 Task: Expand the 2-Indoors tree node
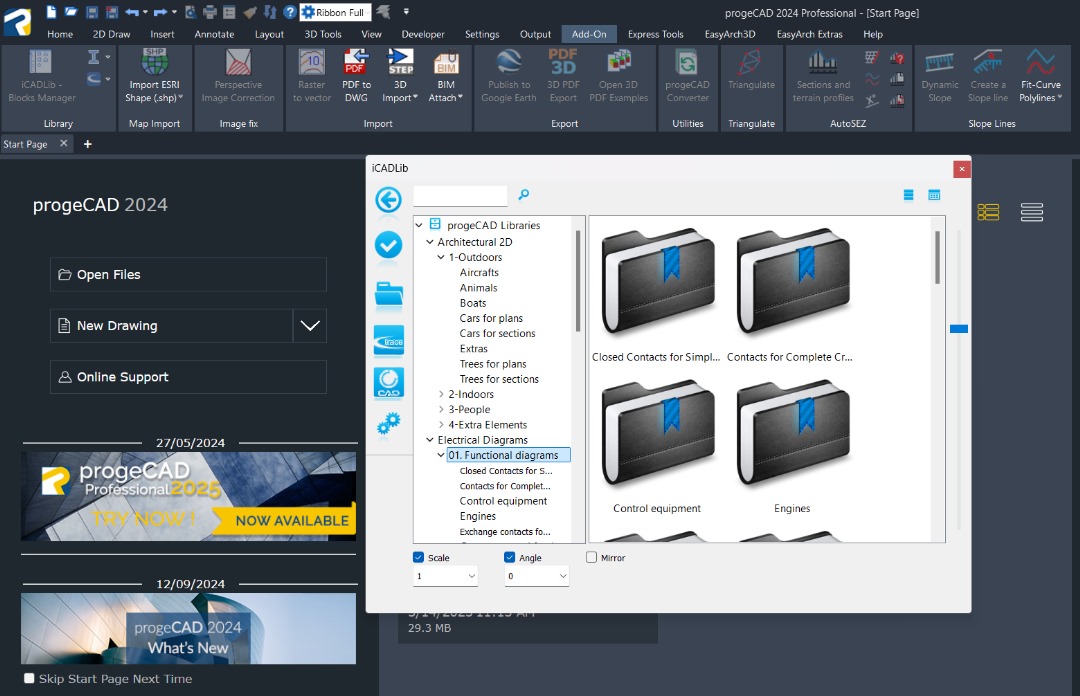click(x=441, y=395)
